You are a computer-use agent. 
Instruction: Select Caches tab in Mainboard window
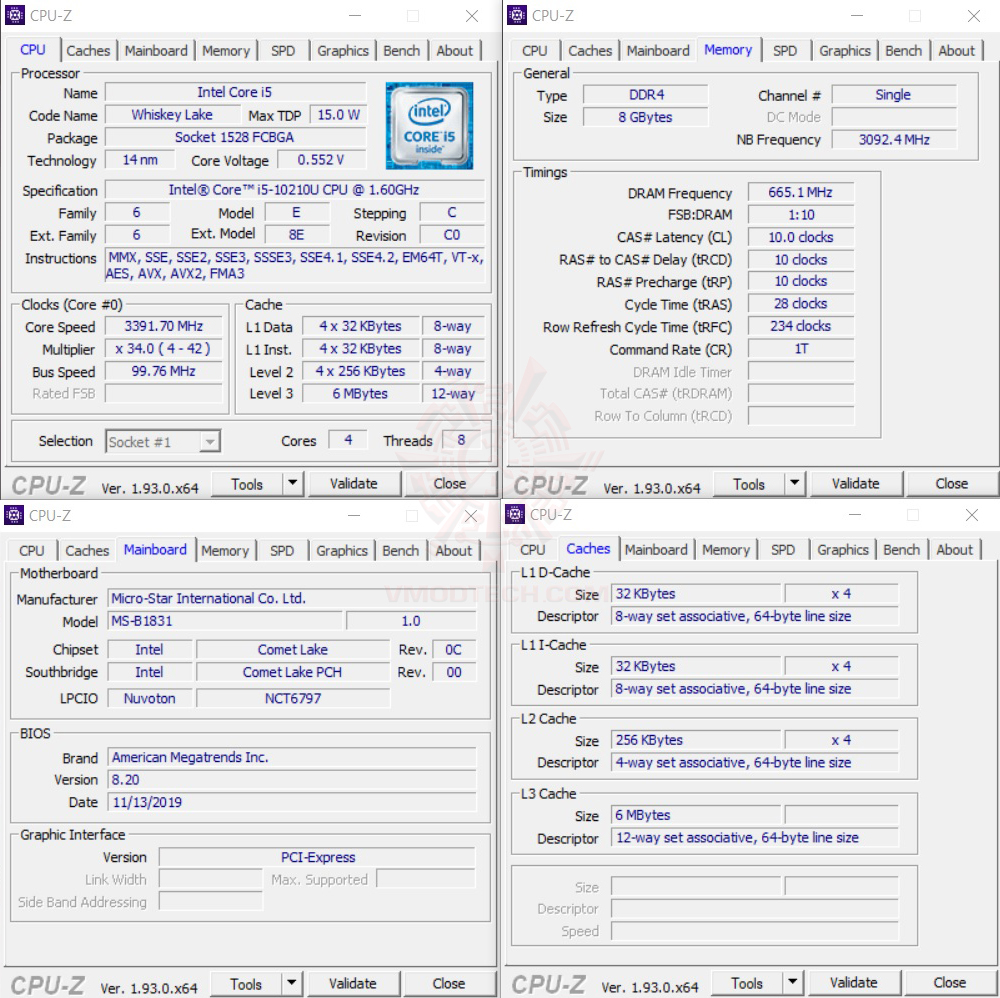(x=87, y=550)
